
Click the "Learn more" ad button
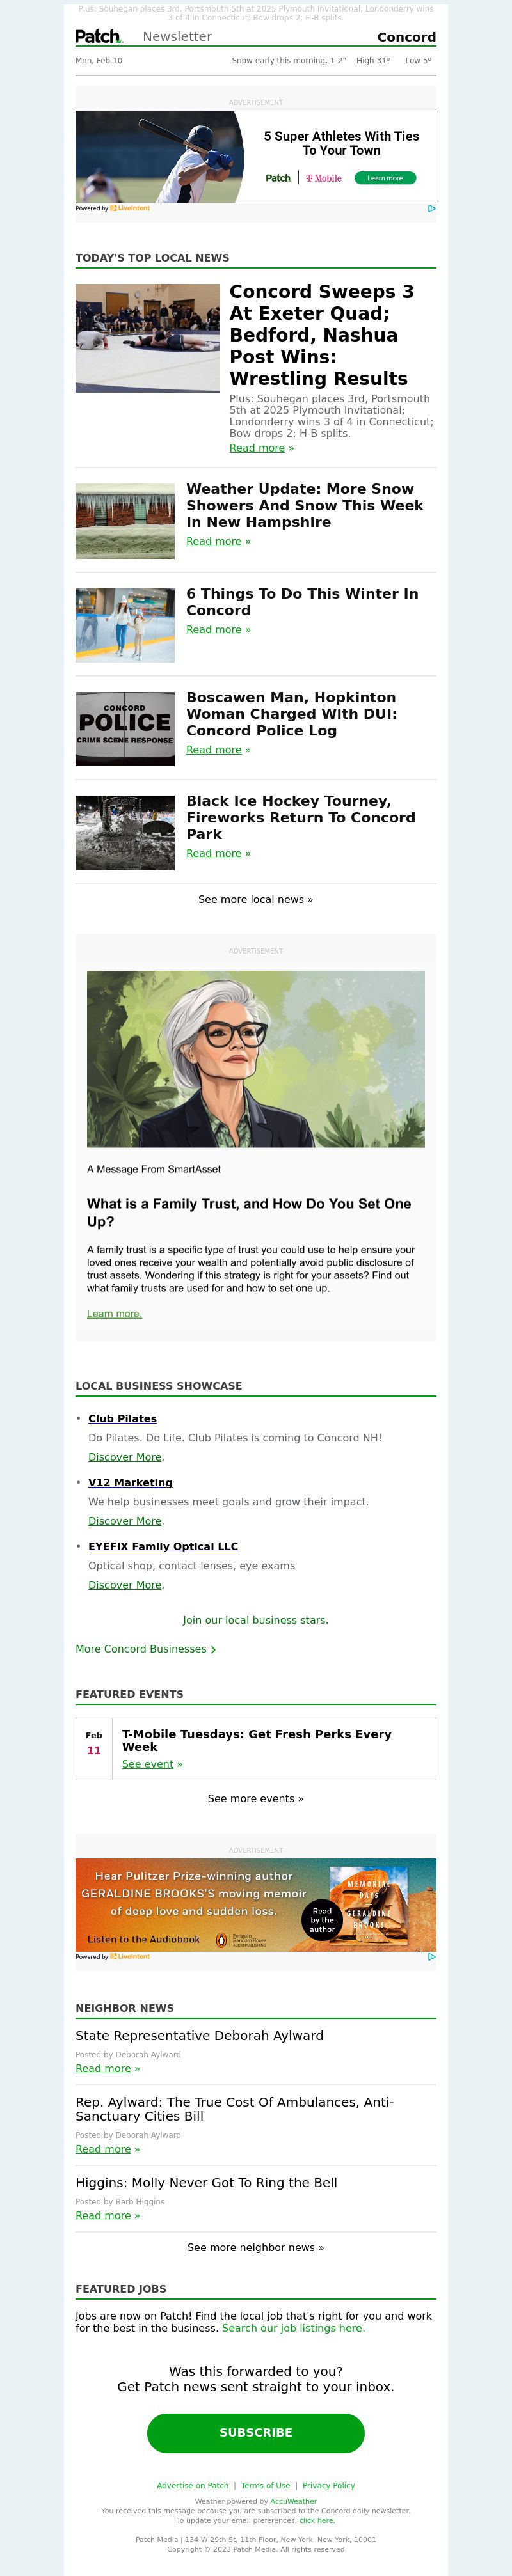(x=385, y=178)
